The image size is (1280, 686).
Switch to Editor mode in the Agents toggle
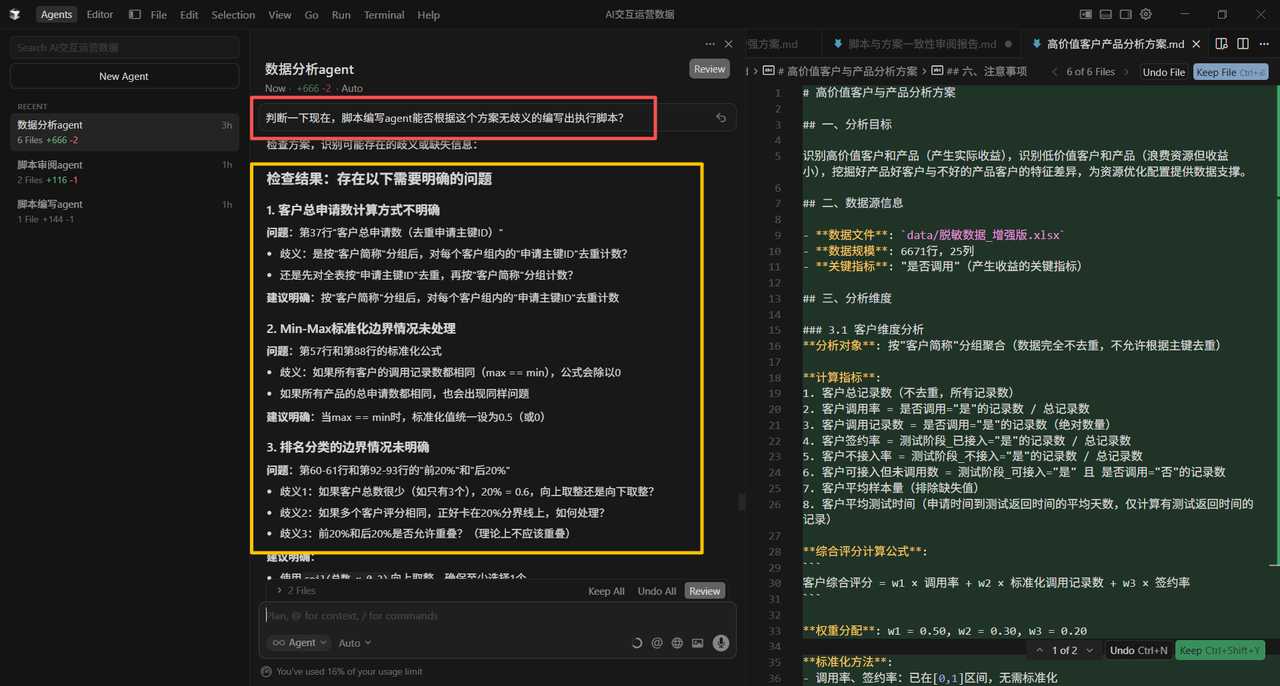tap(99, 14)
